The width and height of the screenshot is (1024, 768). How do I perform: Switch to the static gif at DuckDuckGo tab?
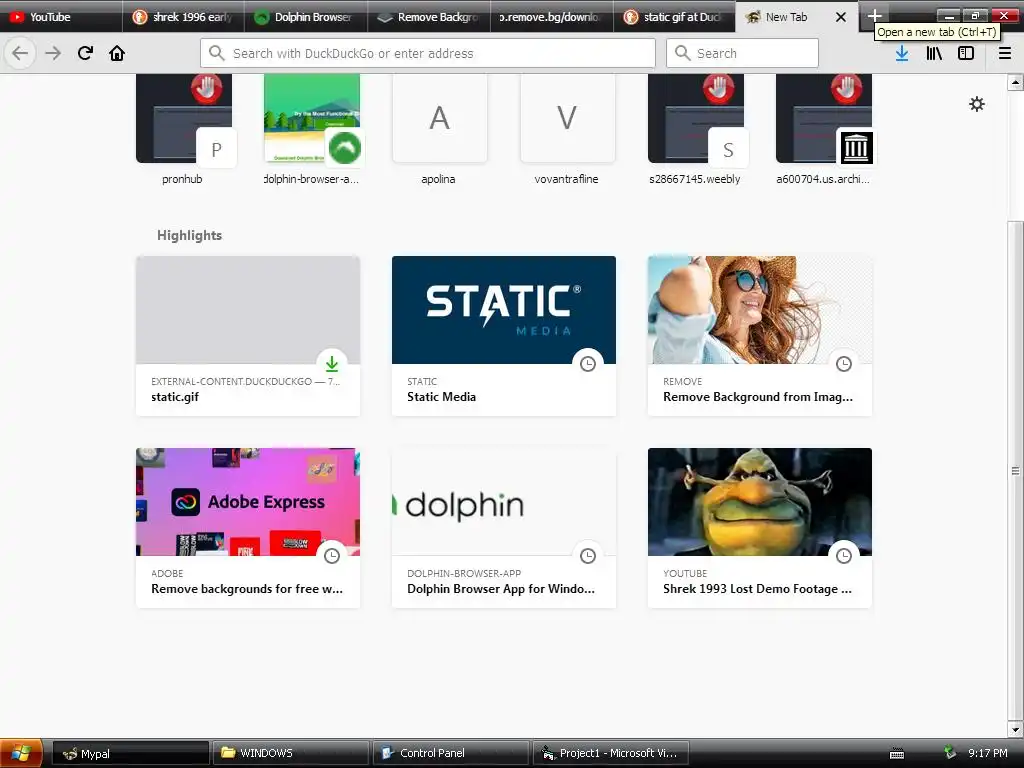pos(675,17)
